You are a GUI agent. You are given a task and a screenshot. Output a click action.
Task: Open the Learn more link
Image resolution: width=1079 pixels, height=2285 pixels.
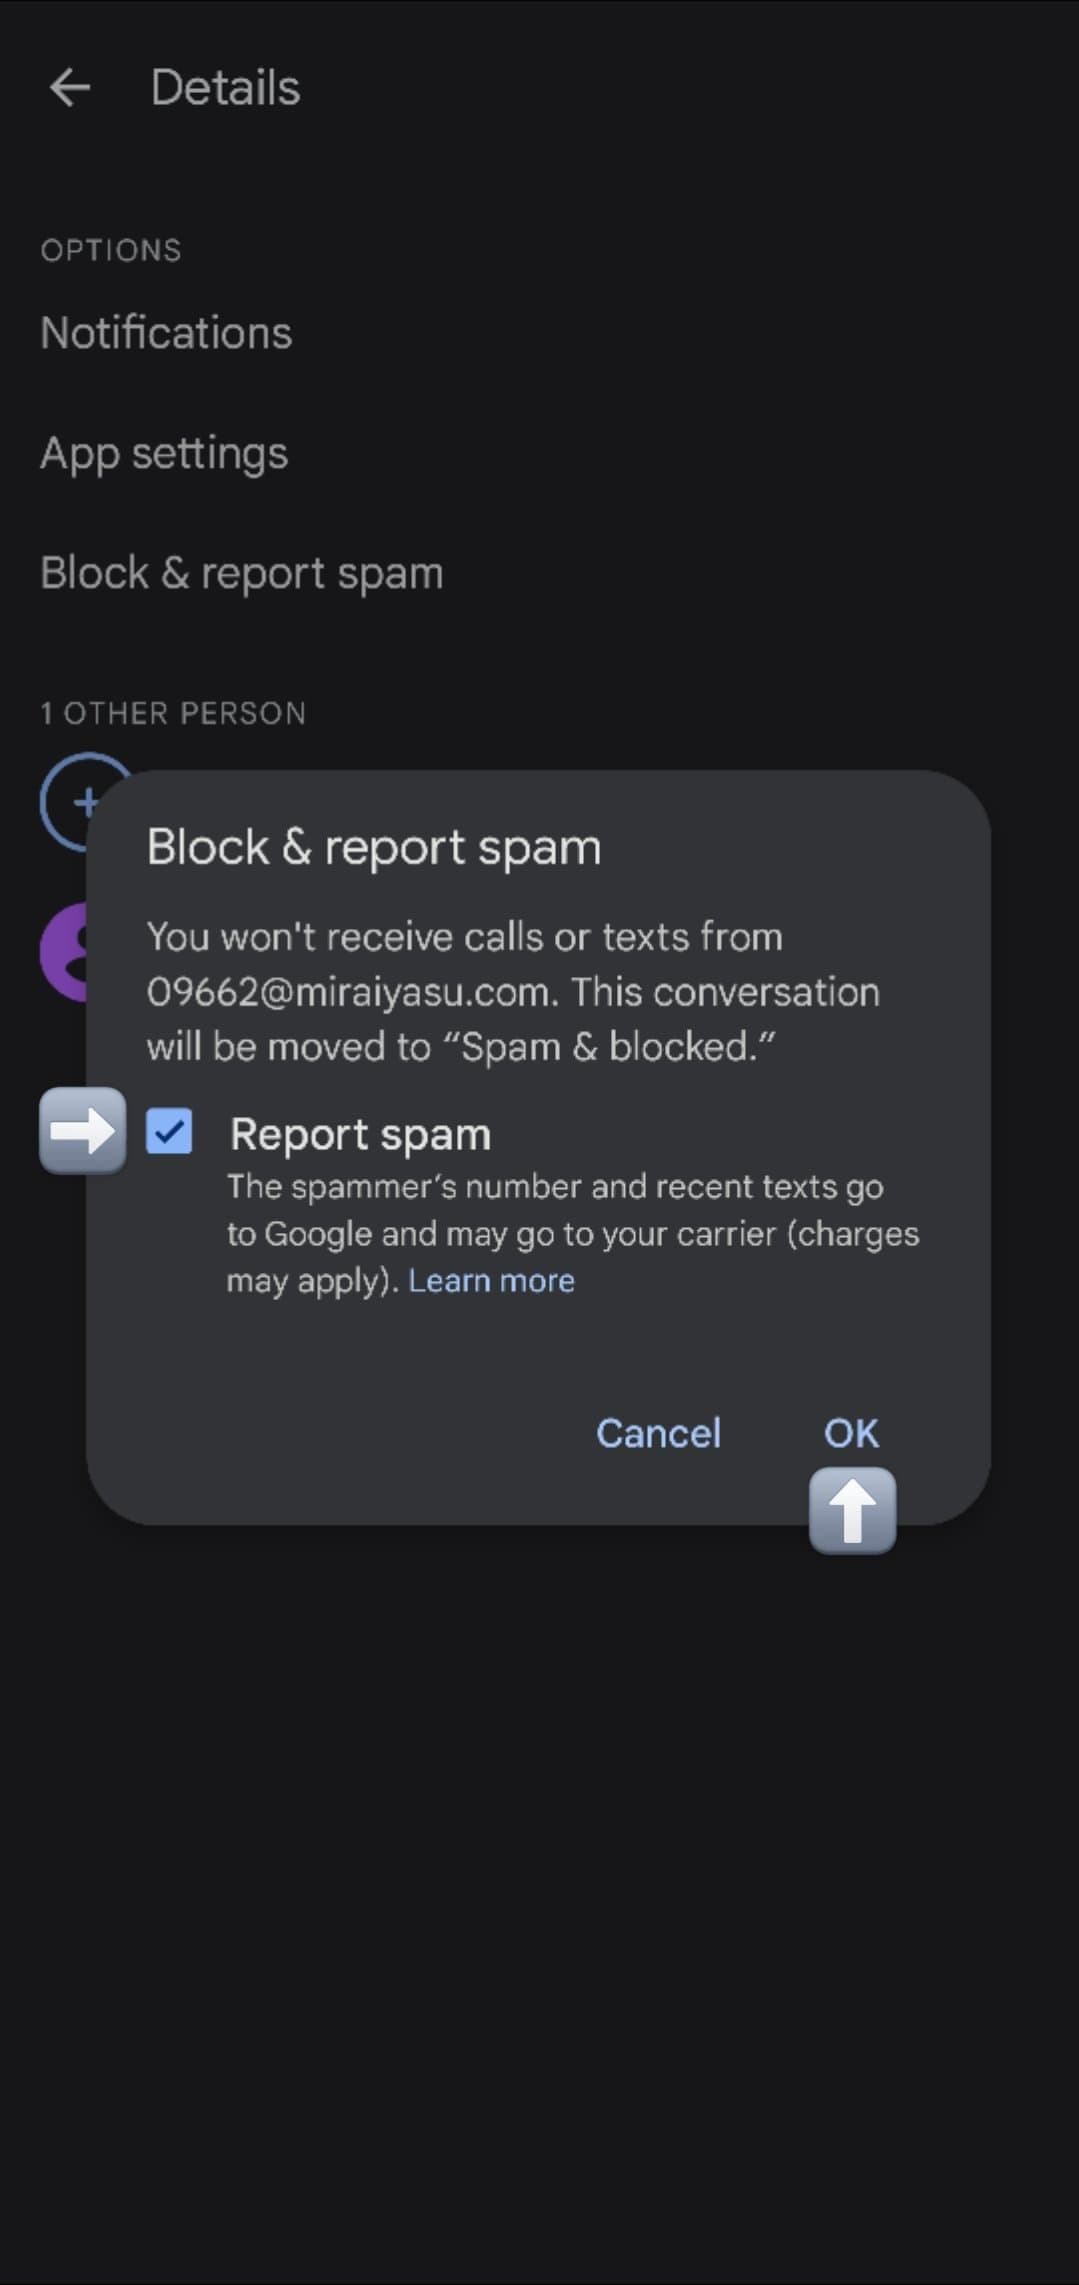491,1280
